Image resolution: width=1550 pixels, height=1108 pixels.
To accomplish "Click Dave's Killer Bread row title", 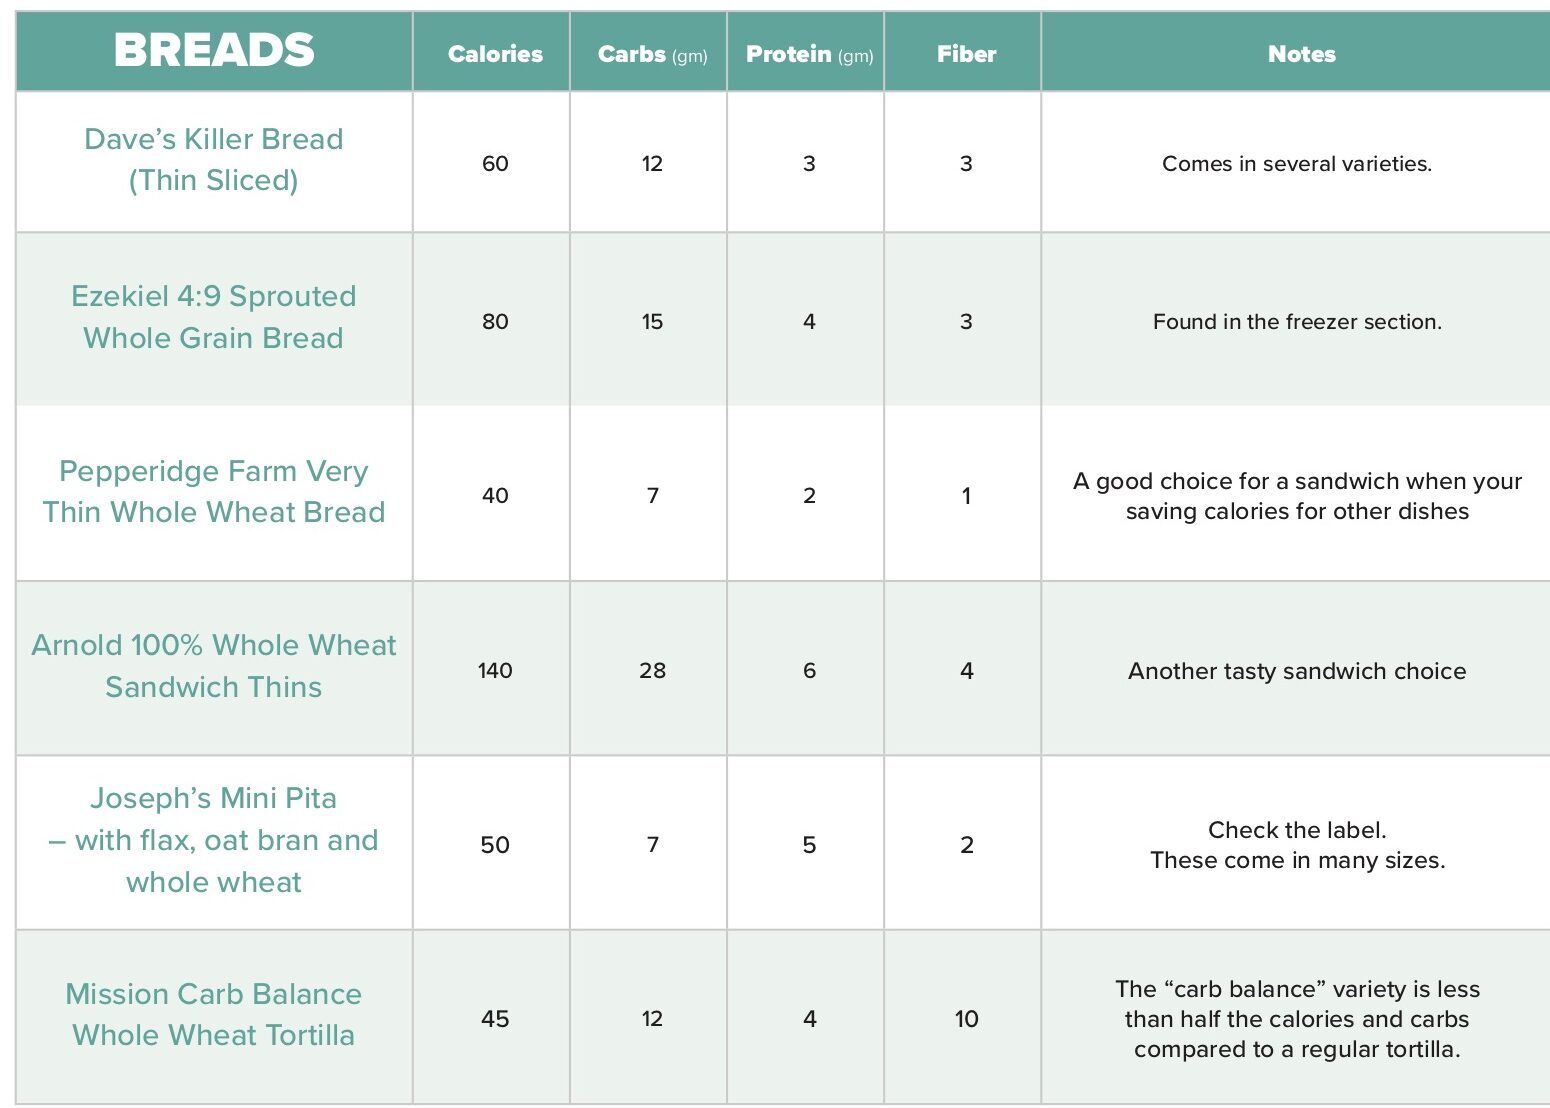I will (214, 160).
